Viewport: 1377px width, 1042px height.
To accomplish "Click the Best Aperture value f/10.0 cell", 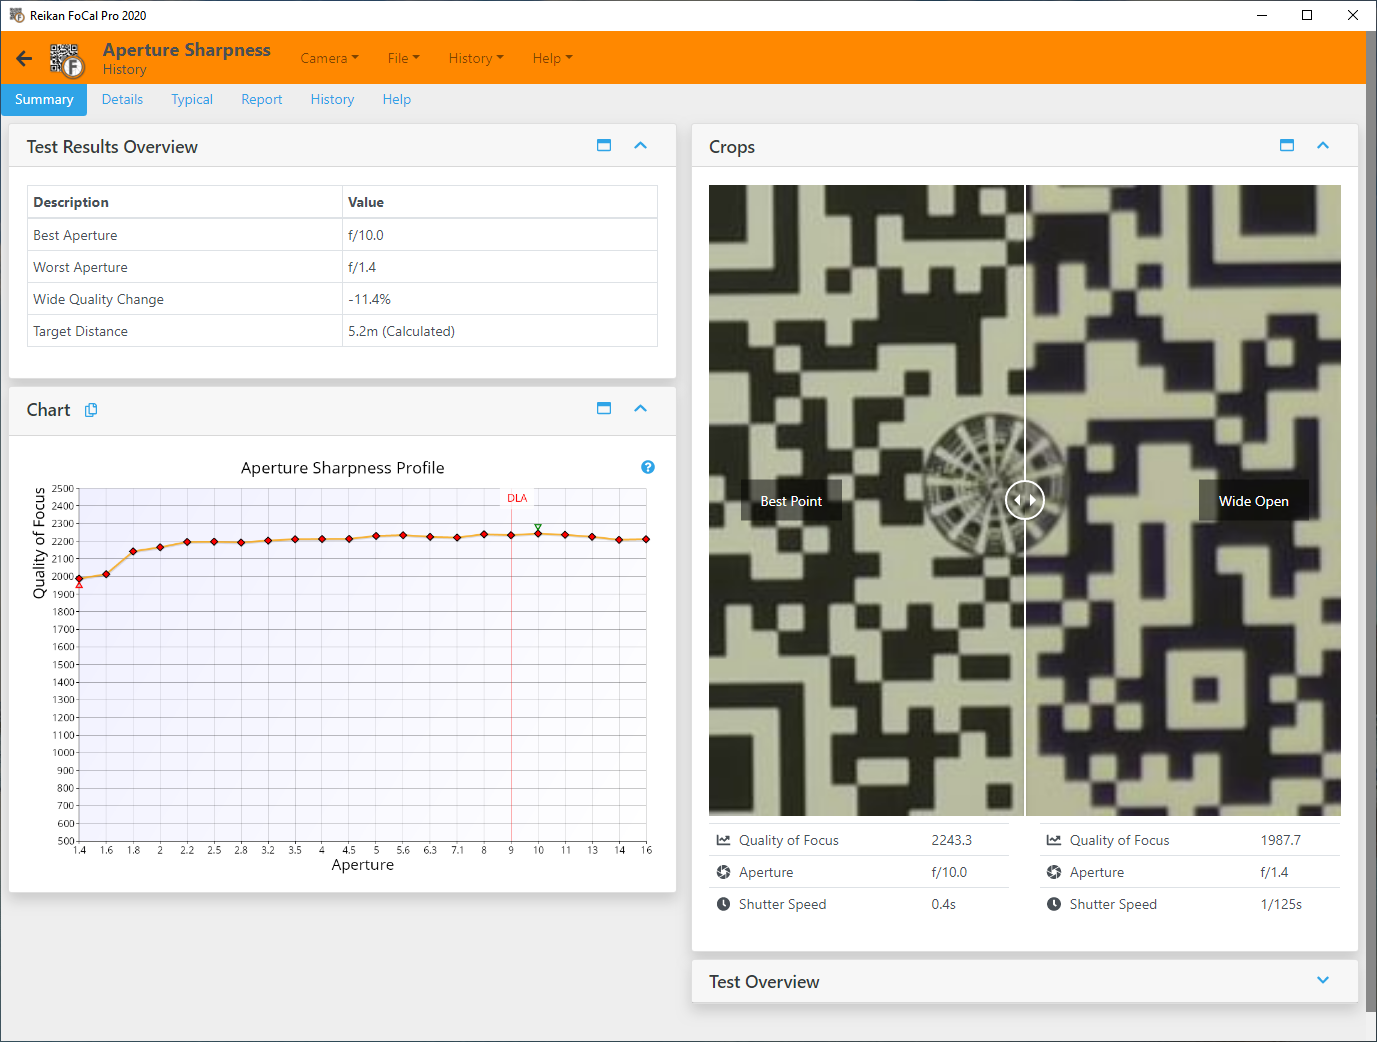I will tap(500, 235).
